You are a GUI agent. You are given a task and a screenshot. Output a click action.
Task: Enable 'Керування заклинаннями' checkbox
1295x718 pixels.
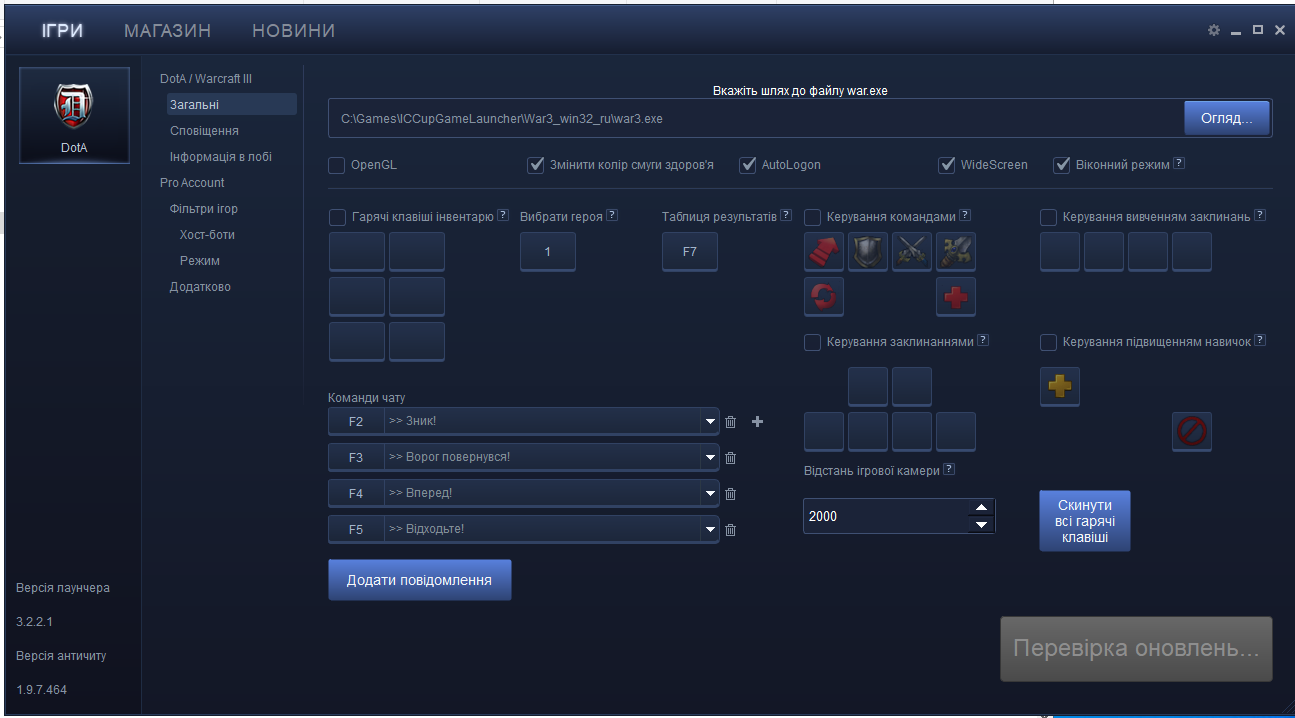tap(813, 343)
